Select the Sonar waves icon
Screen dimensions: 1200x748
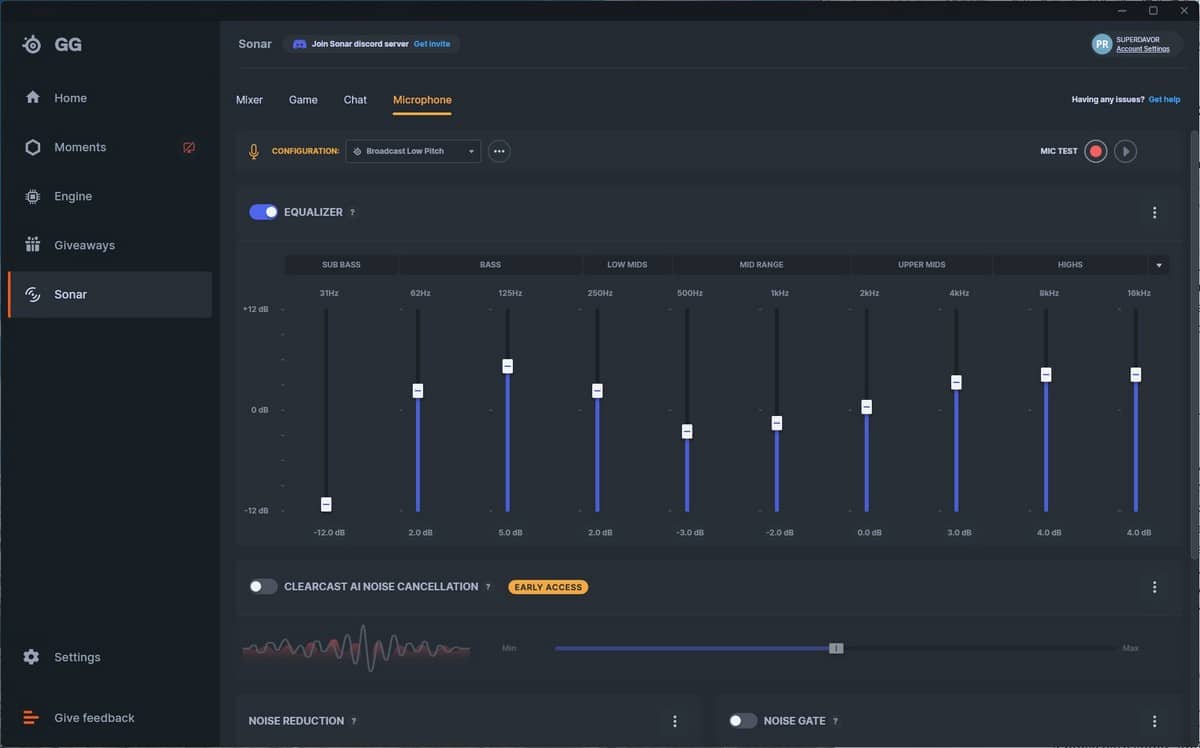[x=33, y=294]
